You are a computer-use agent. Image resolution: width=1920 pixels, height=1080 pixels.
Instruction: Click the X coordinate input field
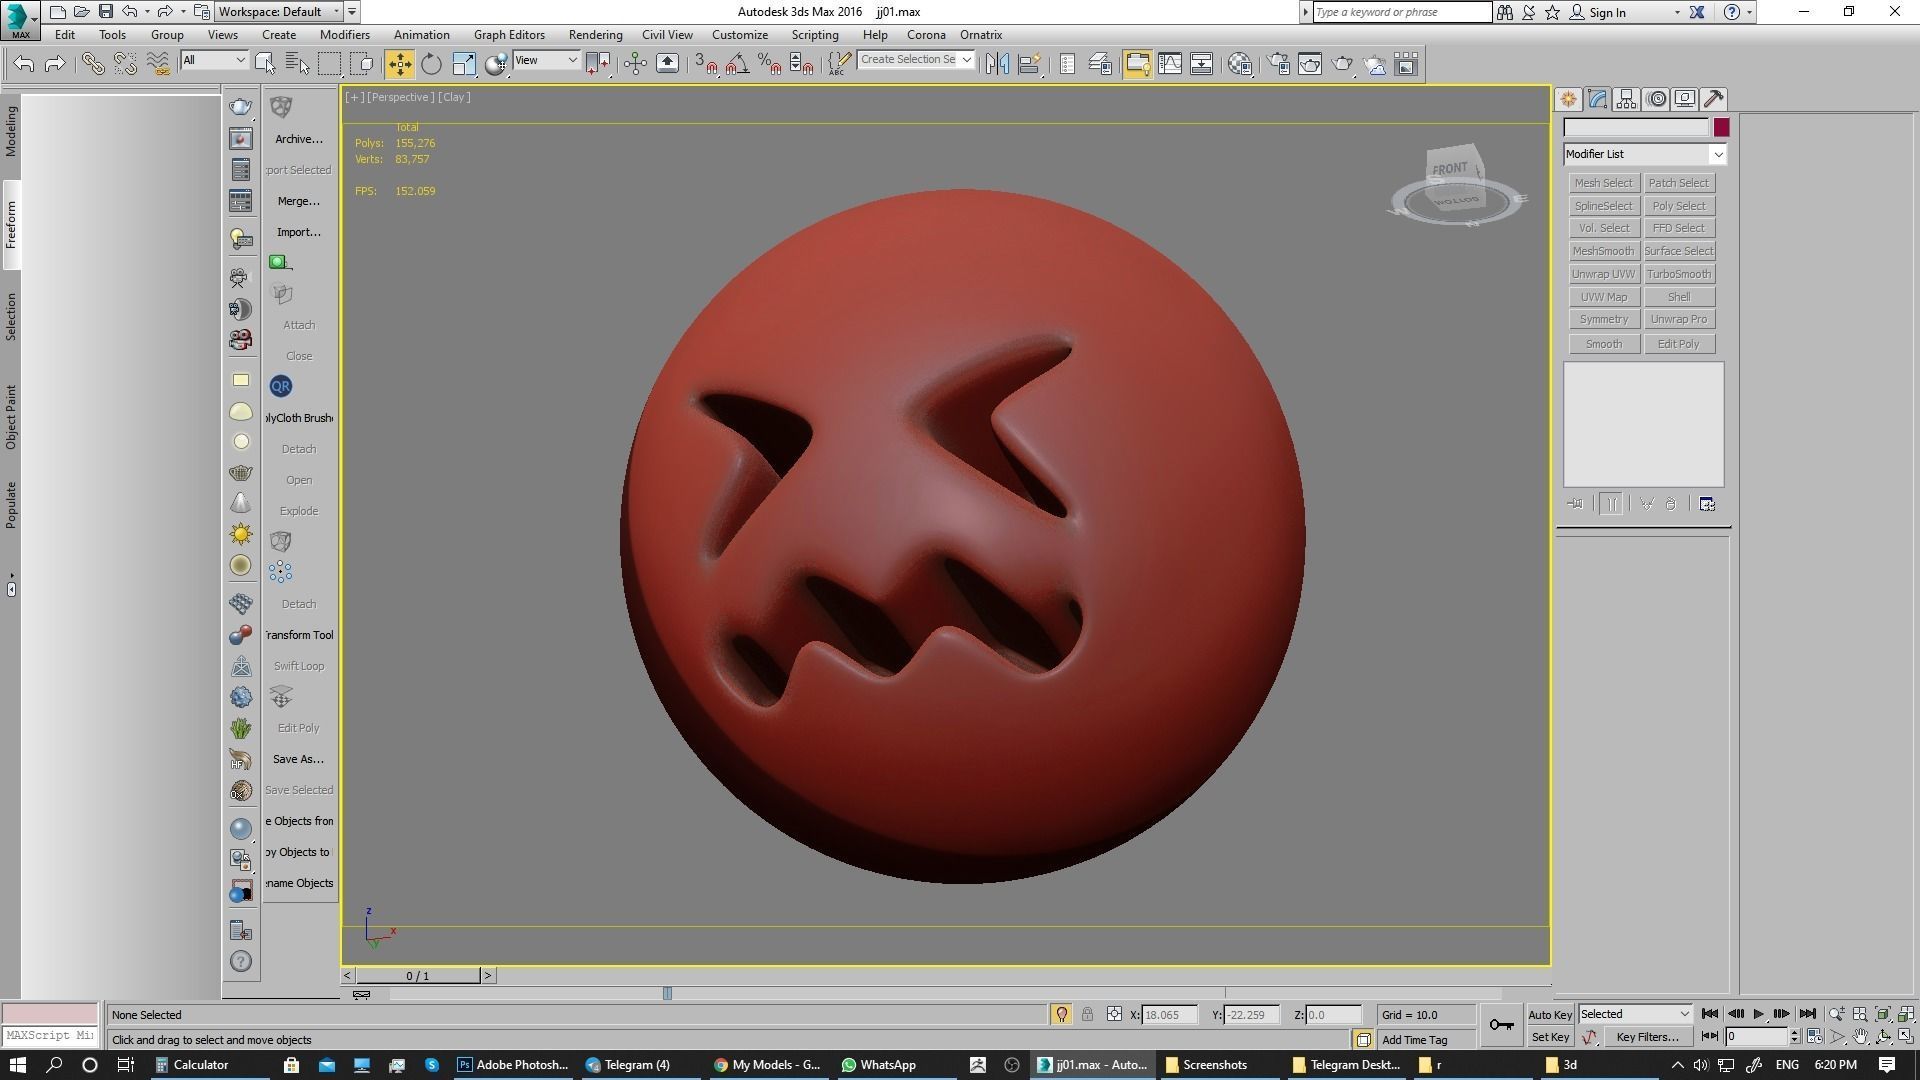pyautogui.click(x=1169, y=1014)
